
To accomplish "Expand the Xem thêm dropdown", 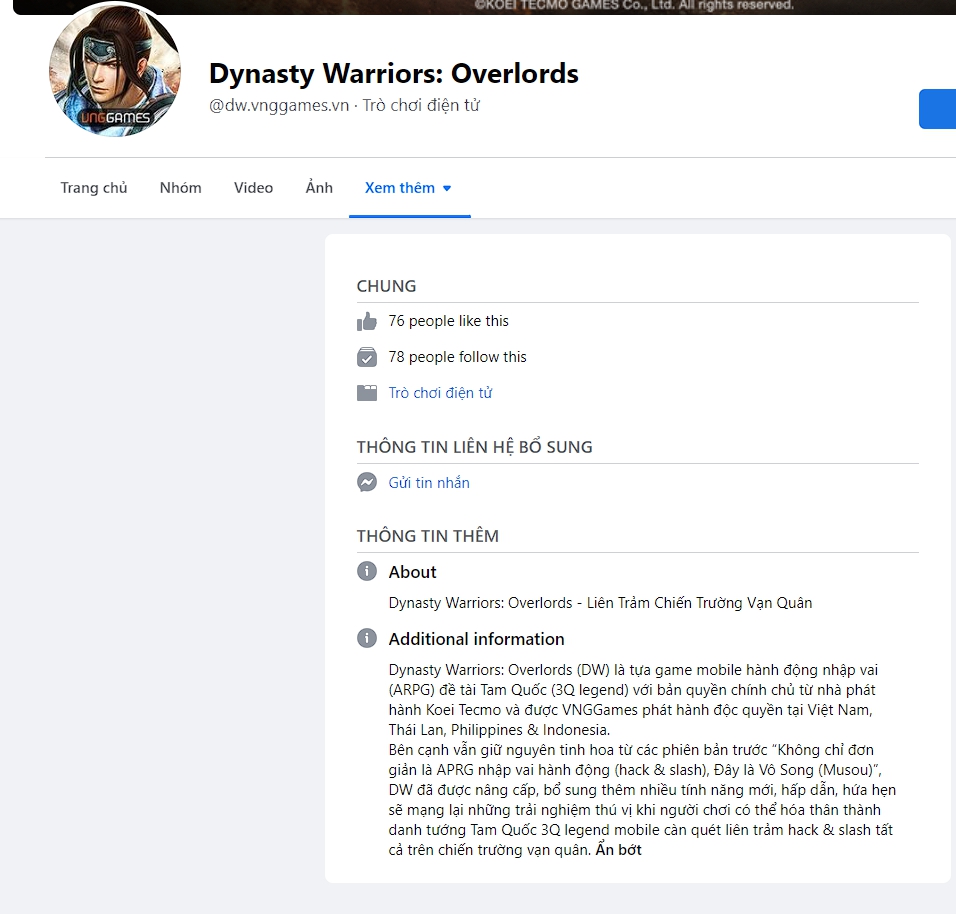I will (408, 188).
